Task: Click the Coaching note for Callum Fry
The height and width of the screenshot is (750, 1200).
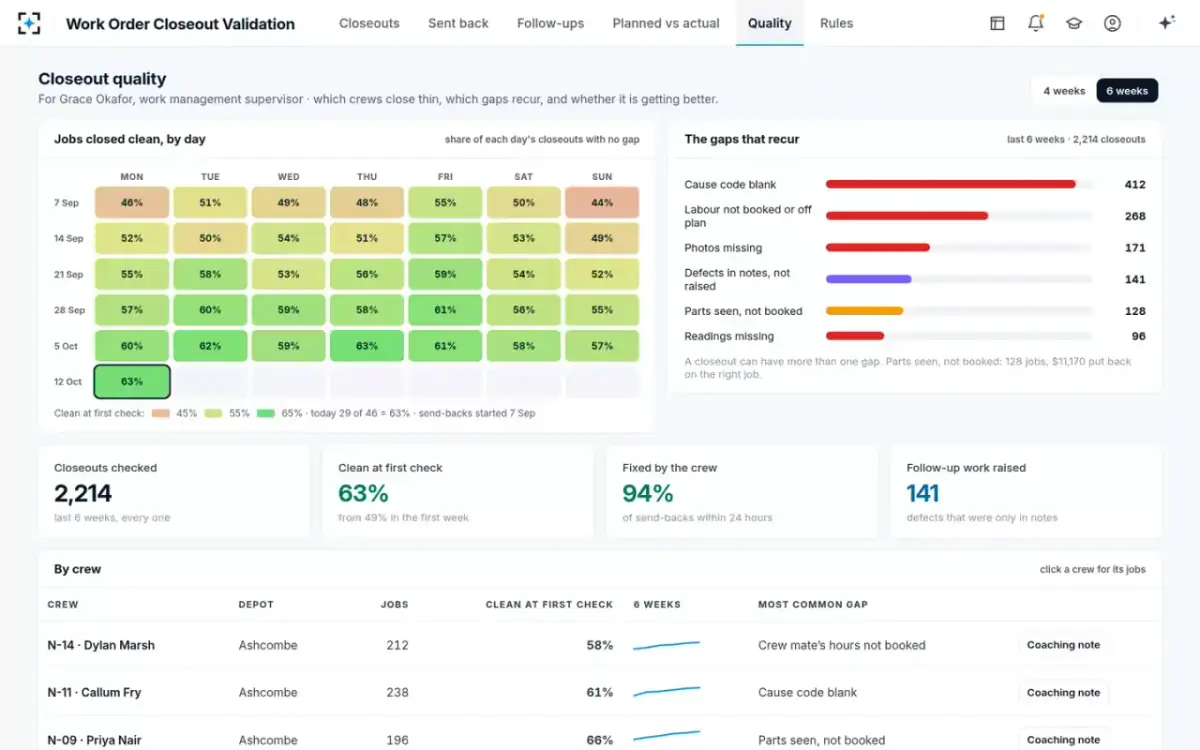Action: coord(1063,692)
